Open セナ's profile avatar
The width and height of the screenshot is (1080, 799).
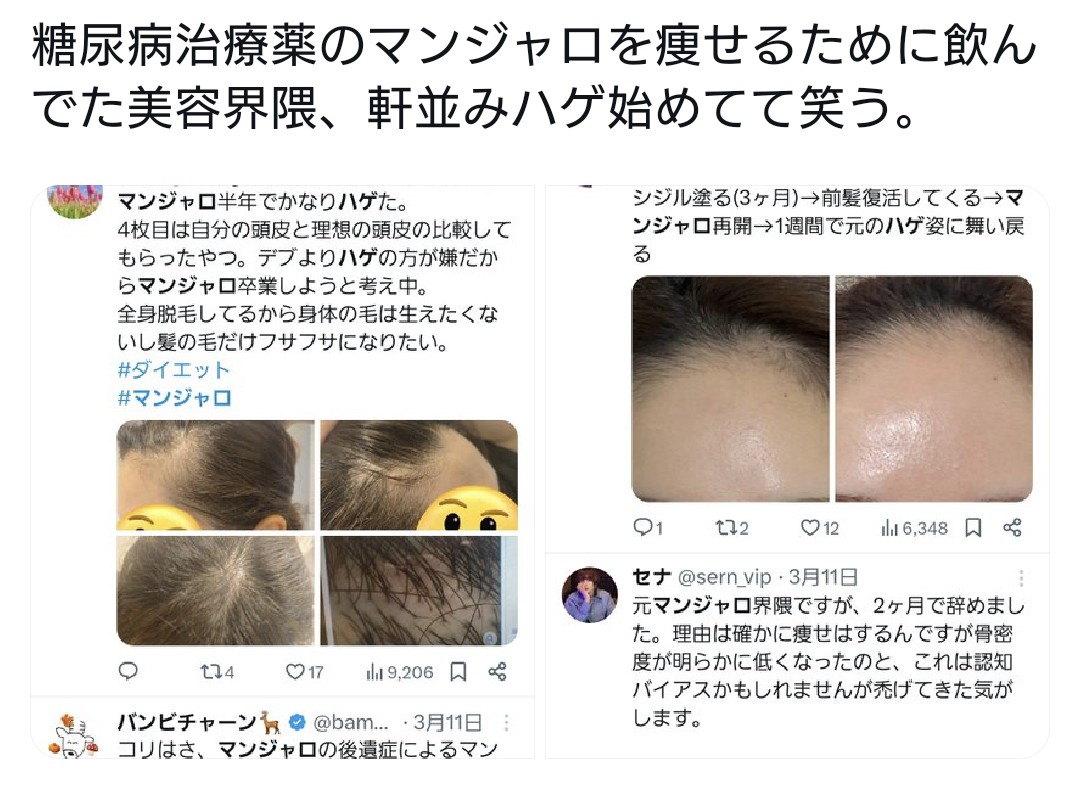pos(590,594)
